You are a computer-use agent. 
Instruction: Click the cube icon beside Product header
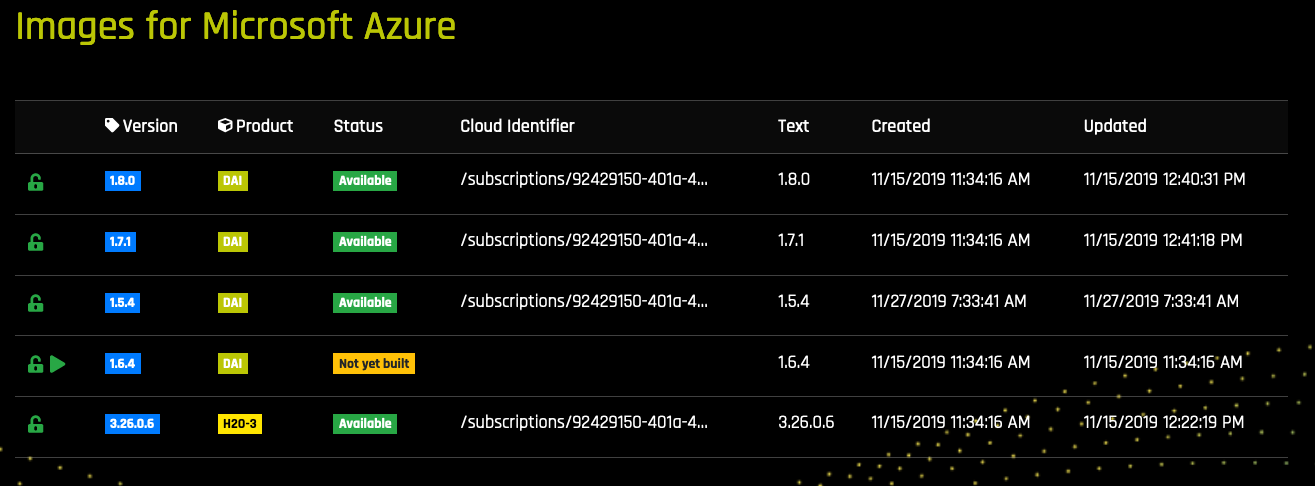pyautogui.click(x=225, y=126)
